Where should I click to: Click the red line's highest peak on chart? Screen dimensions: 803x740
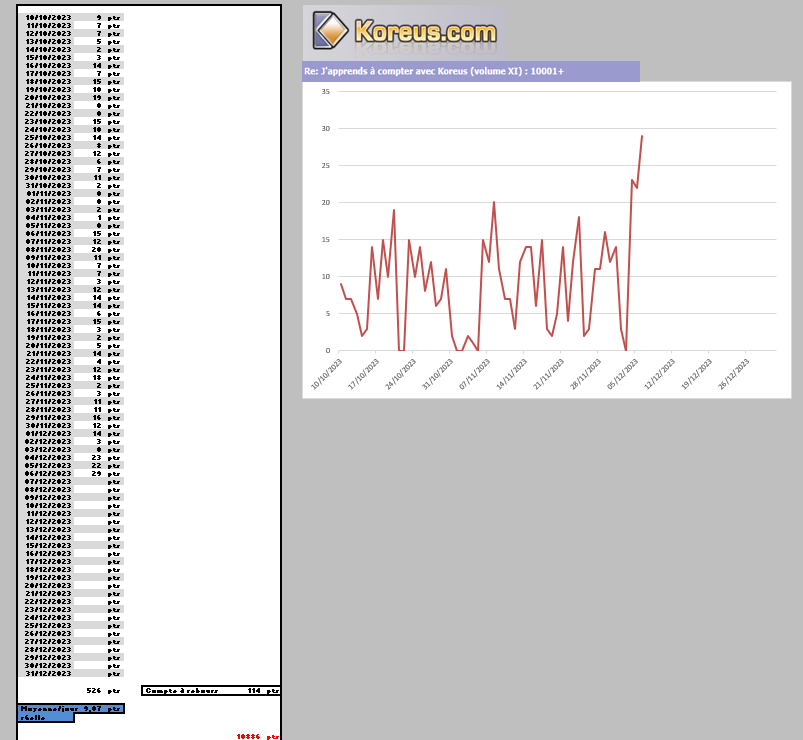click(641, 136)
